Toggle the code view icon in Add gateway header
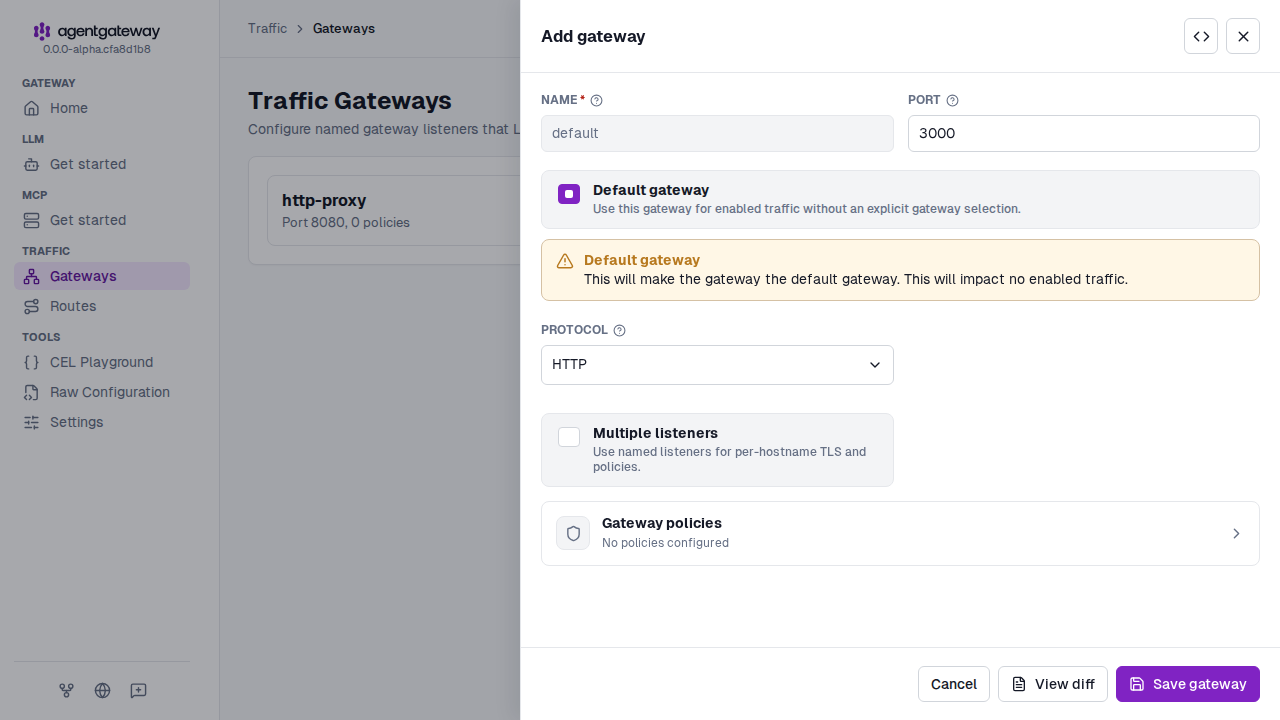This screenshot has width=1280, height=720. [1201, 36]
